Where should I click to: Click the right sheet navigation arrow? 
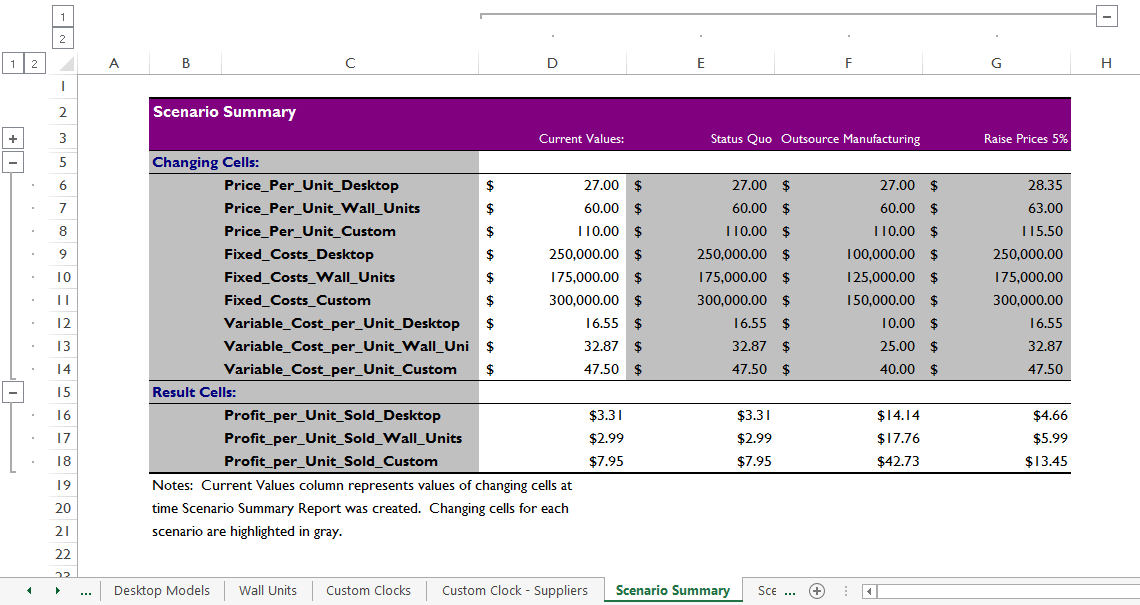click(x=56, y=591)
